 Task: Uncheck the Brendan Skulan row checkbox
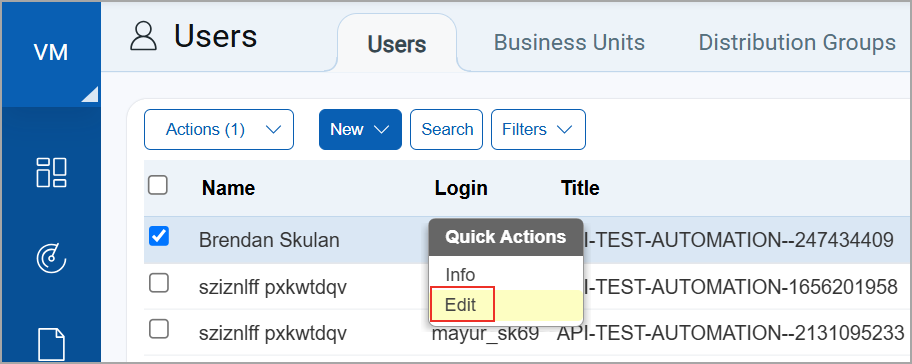pyautogui.click(x=159, y=237)
